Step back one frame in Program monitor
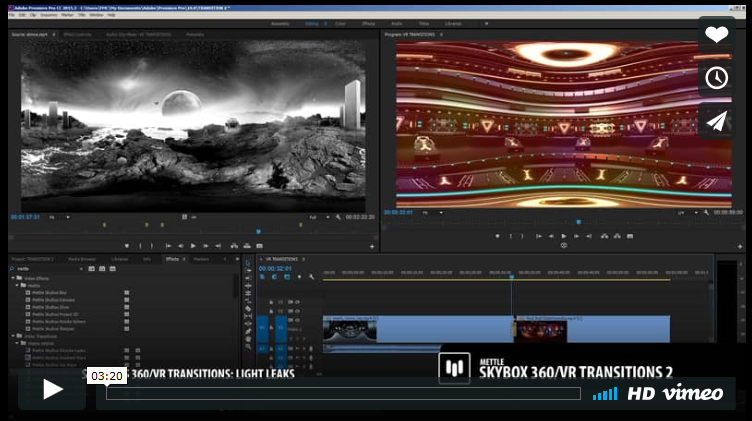This screenshot has height=421, width=752. point(551,236)
